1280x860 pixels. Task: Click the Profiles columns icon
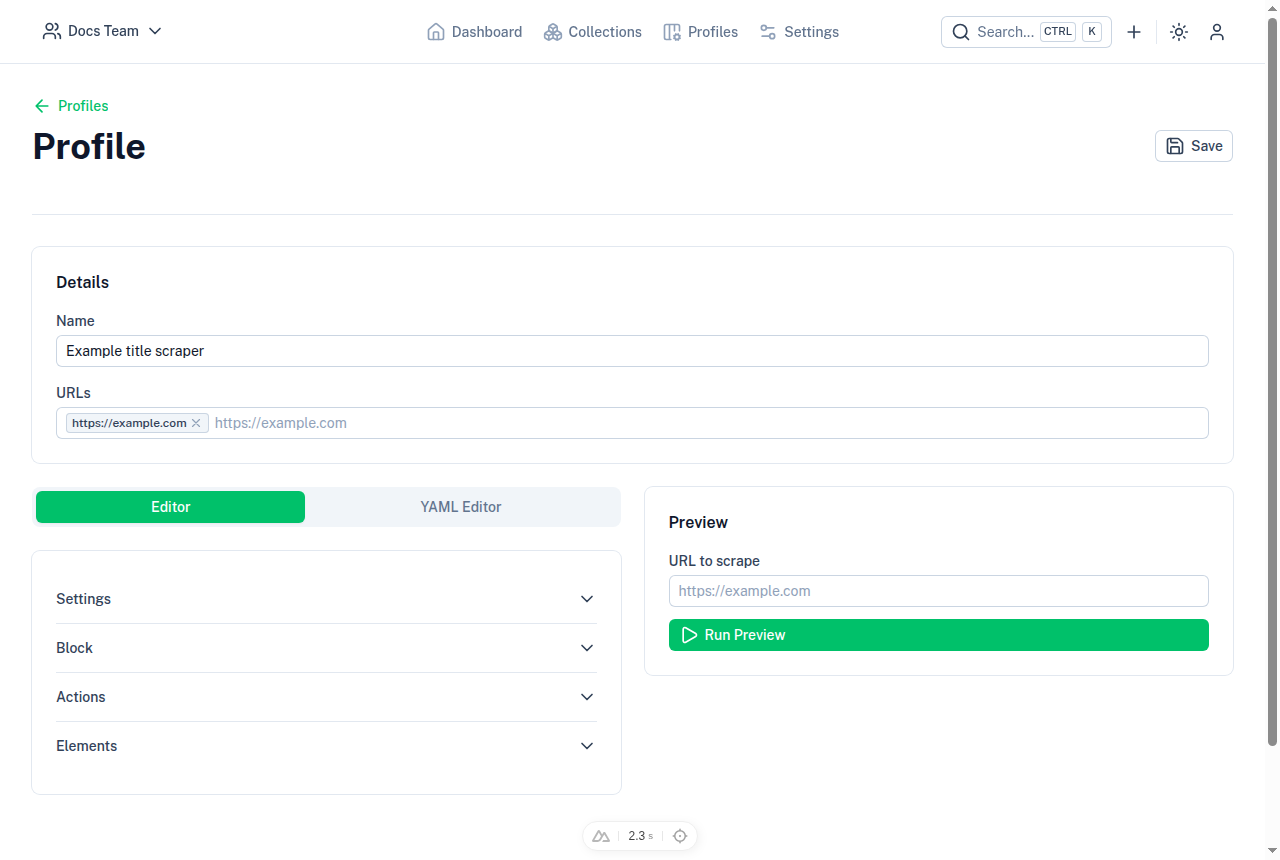[672, 32]
